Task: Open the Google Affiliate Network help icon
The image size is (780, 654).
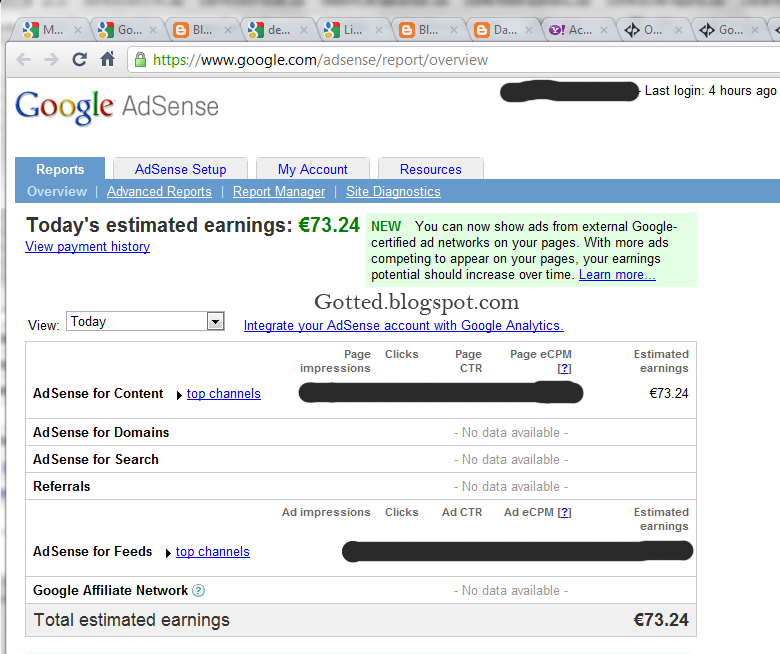Action: pyautogui.click(x=198, y=590)
